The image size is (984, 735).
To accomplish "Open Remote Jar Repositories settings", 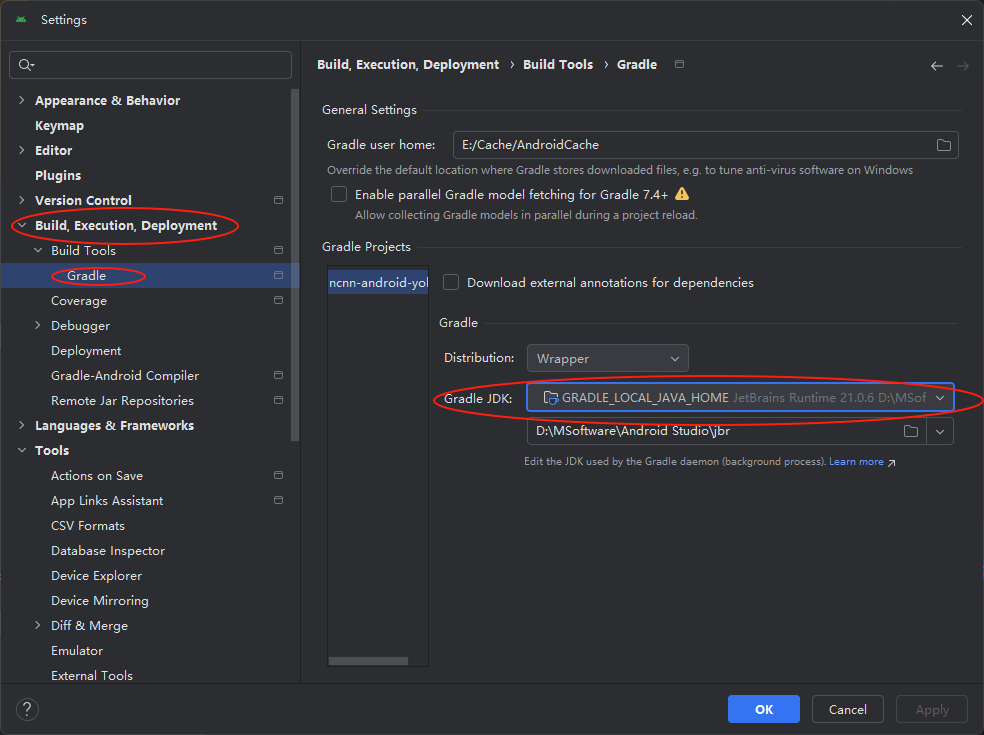I will [x=122, y=400].
